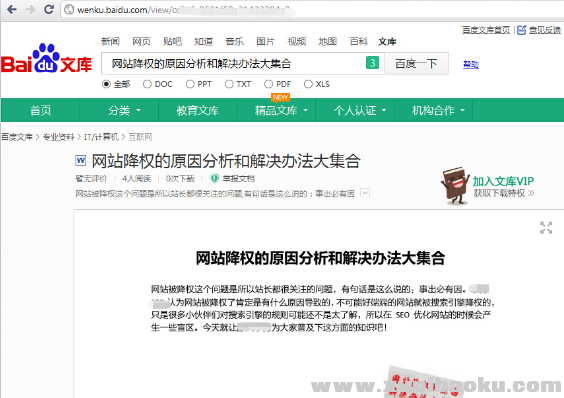Click the VIP book mascot image
This screenshot has width=564, height=398.
(455, 185)
